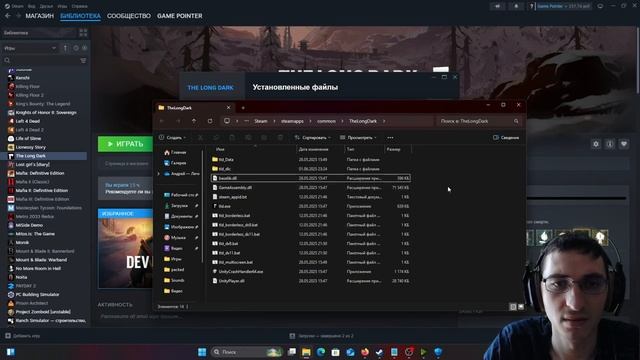640x360 pixels.
Task: Open downloads status at Steam bottom bar
Action: pos(321,336)
